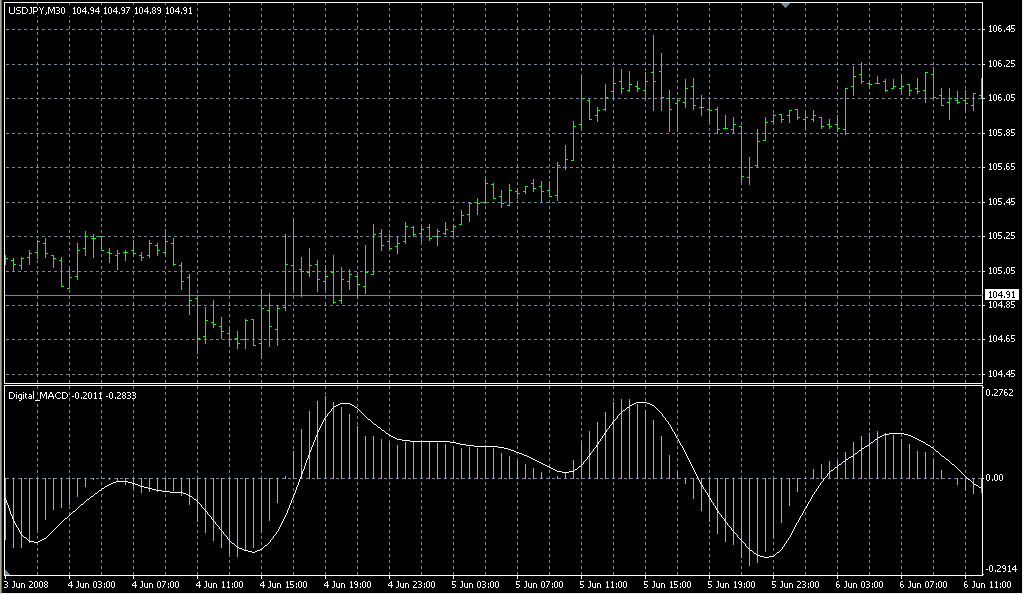Click the 105.65 price scale label
The image size is (1024, 594).
click(1001, 167)
